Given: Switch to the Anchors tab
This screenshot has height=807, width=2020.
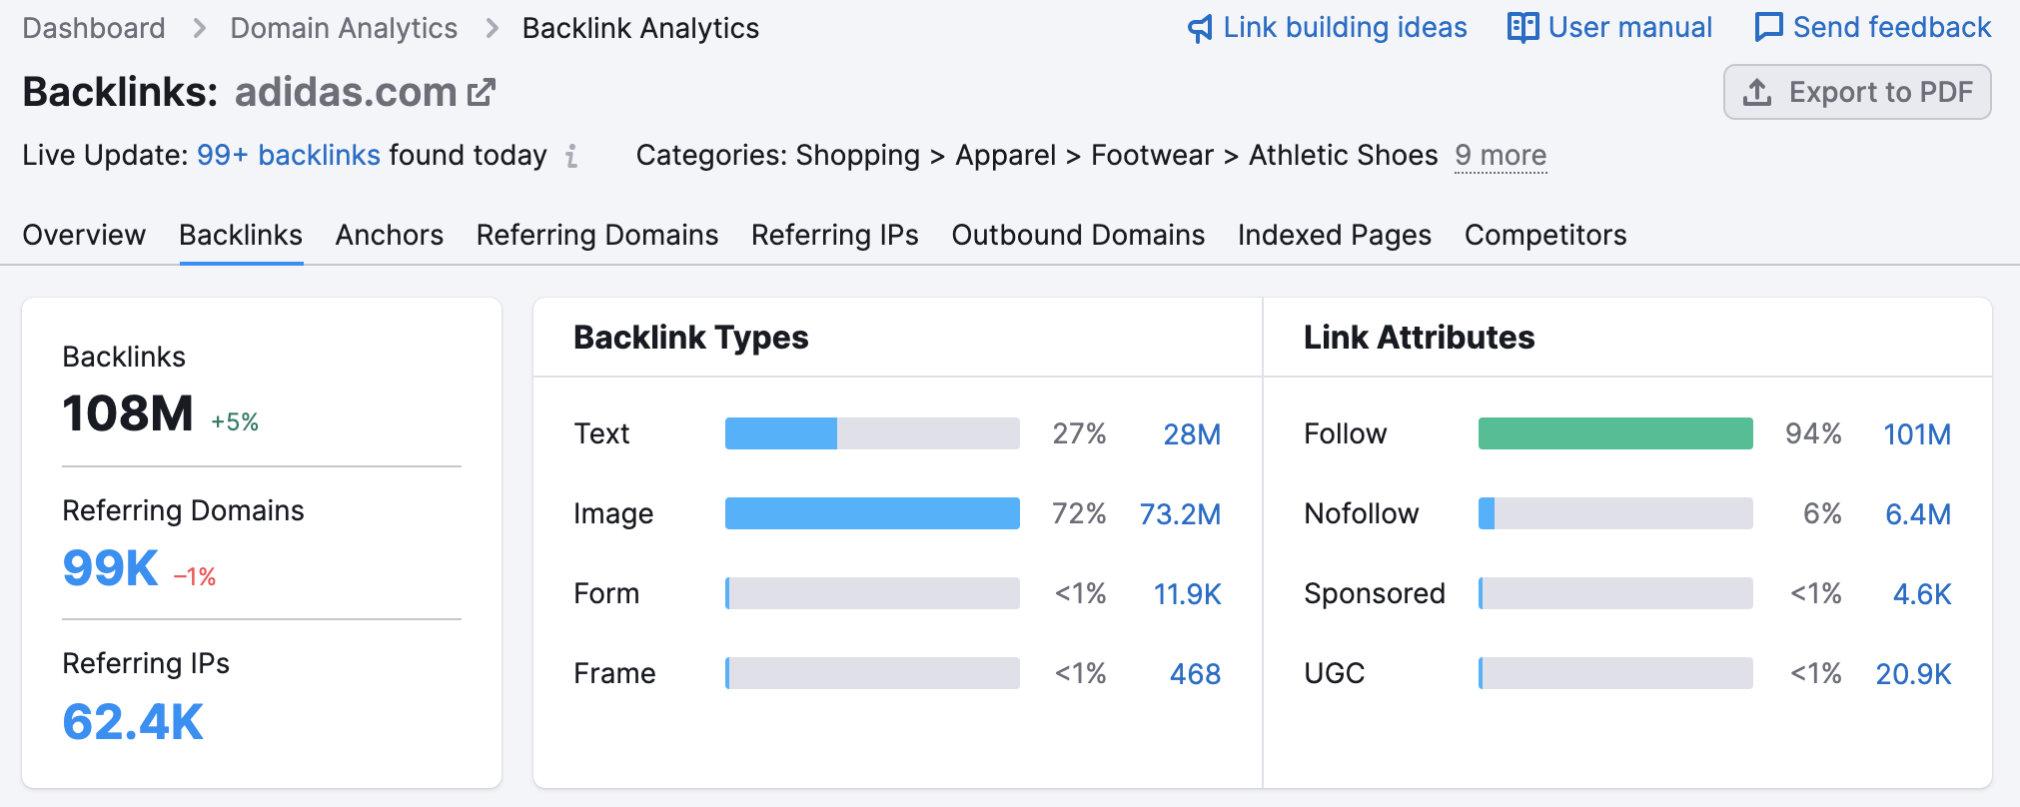Looking at the screenshot, I should [x=389, y=235].
